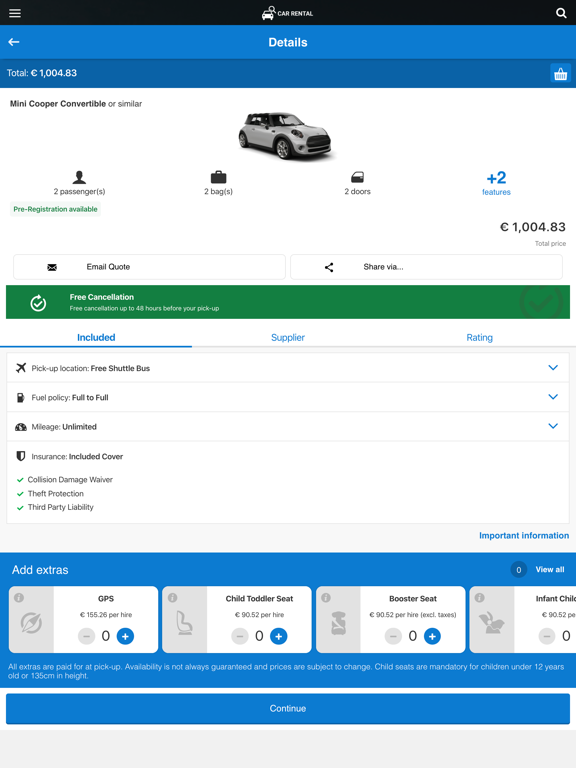Switch to the Included tab
The width and height of the screenshot is (576, 768).
pos(96,337)
